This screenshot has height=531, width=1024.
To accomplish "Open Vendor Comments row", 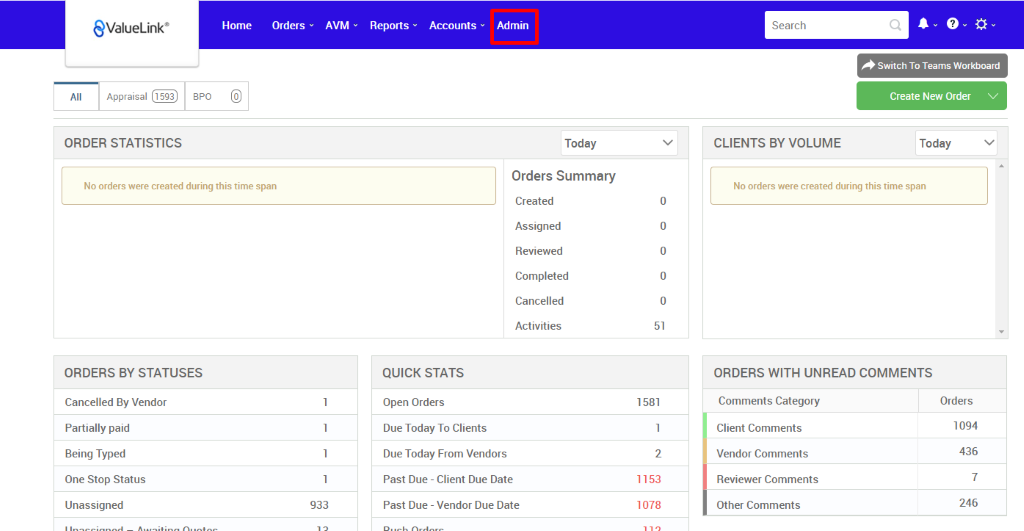I will point(855,452).
